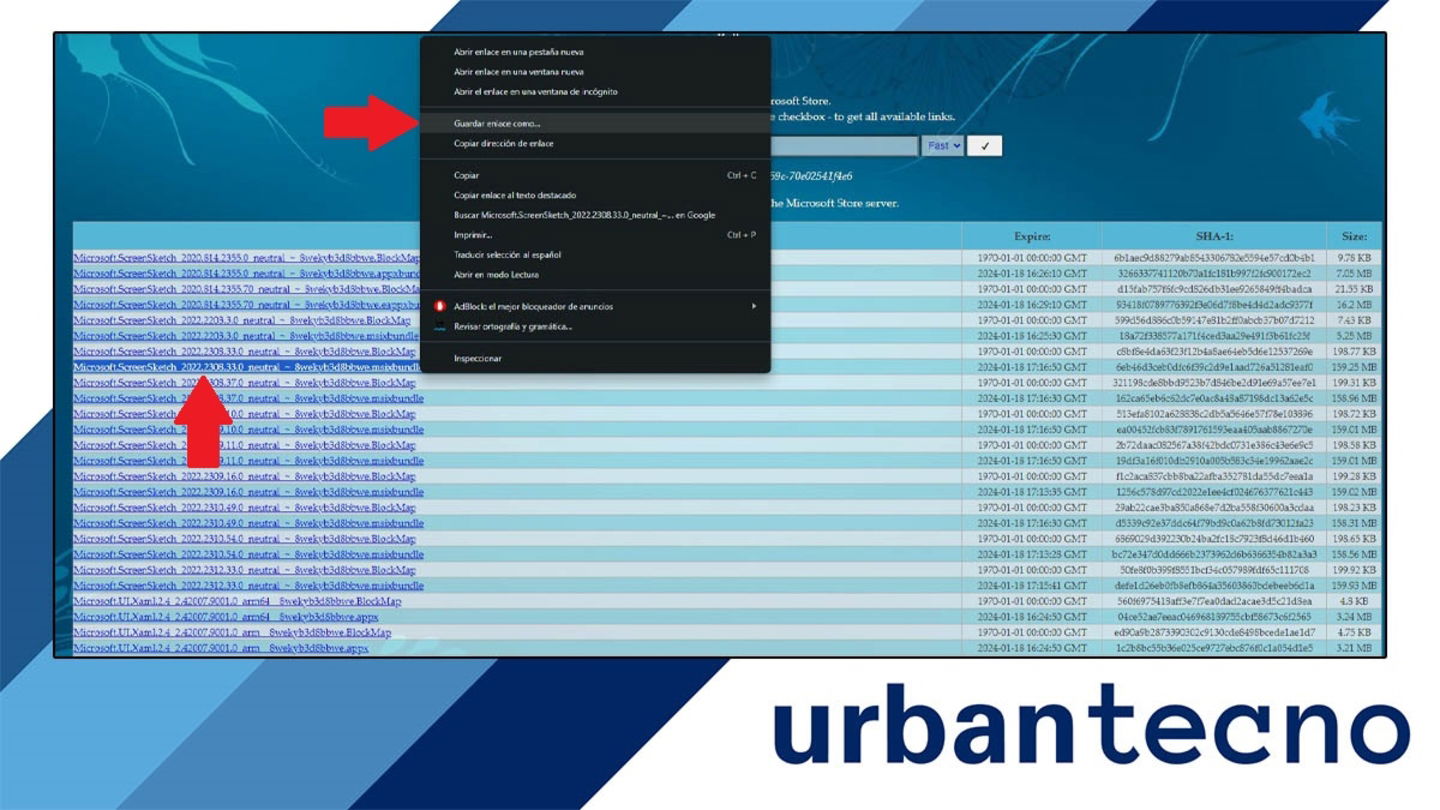Open ScreenSketch 2020.814.2355.70 BlockMap link
1440x810 pixels.
pyautogui.click(x=246, y=289)
